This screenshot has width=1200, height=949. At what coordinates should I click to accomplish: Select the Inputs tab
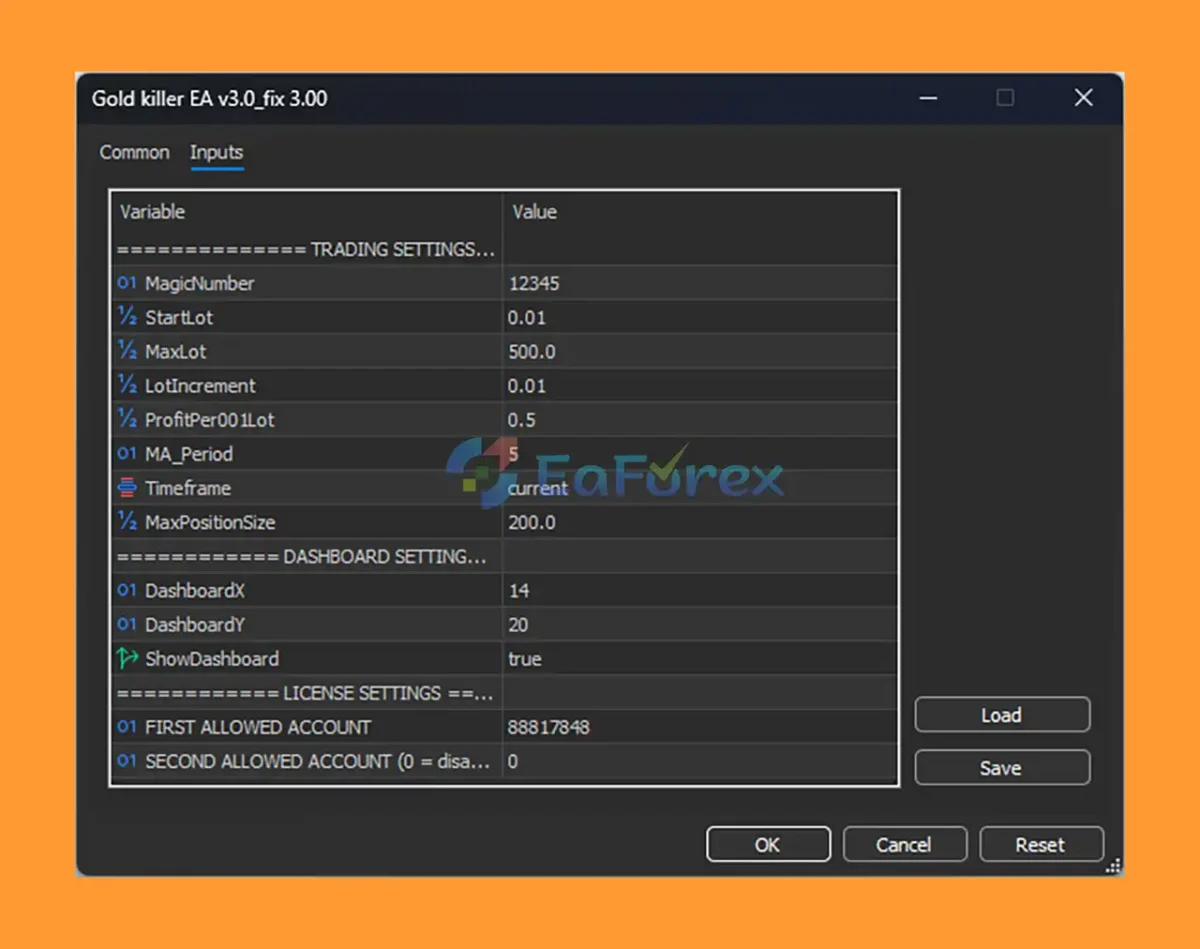click(216, 152)
